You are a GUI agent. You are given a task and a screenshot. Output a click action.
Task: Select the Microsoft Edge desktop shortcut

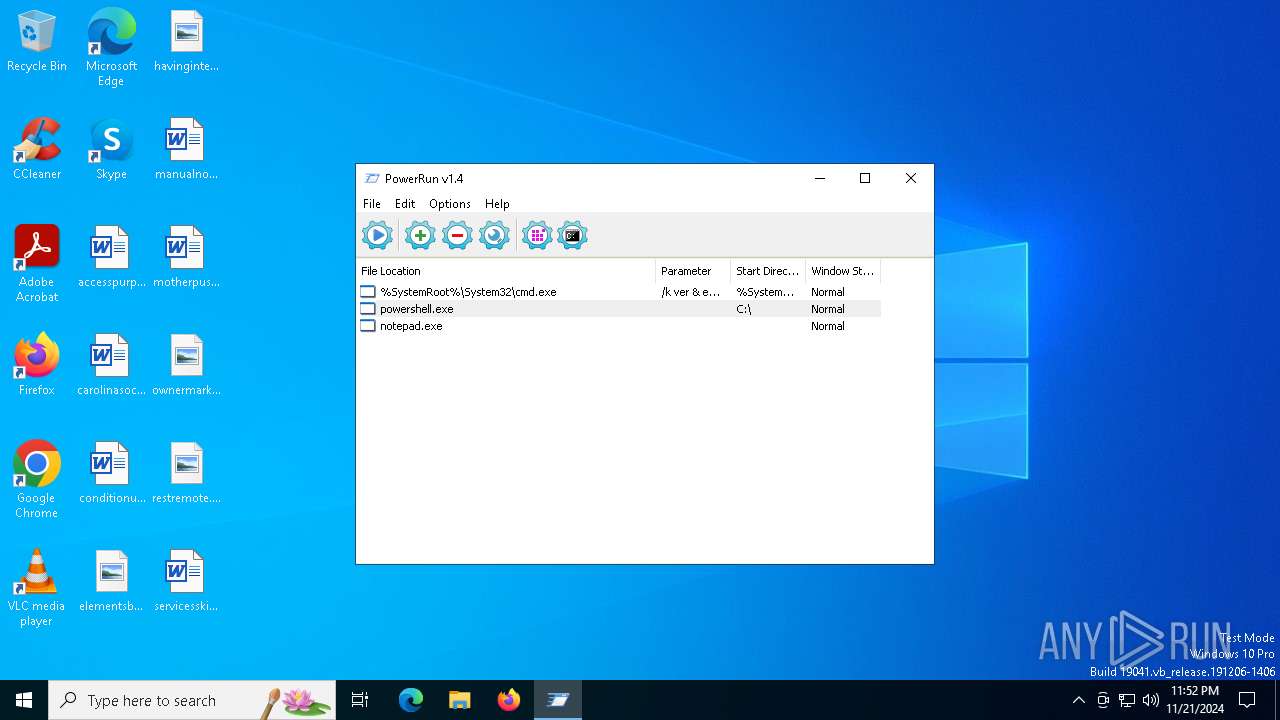tap(111, 48)
